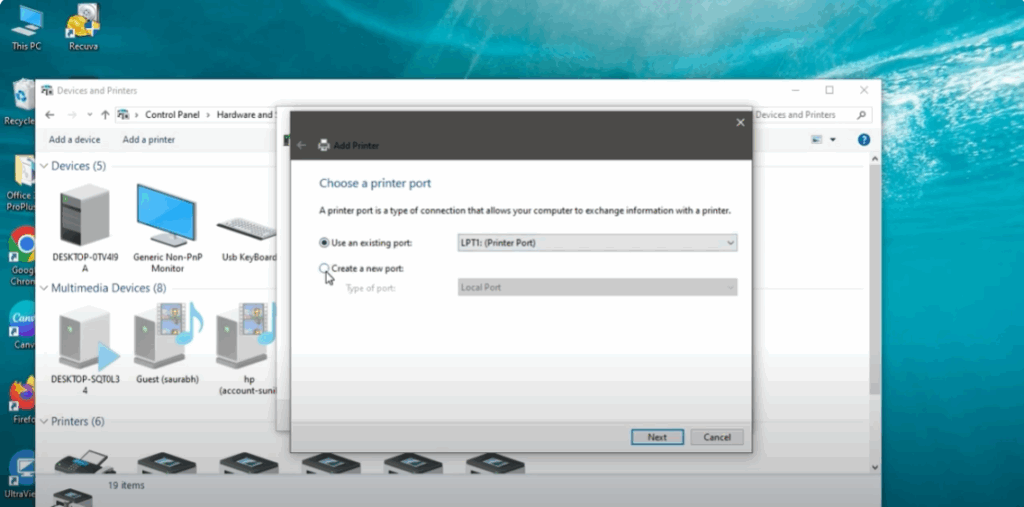Open Help with the blue question mark icon

point(864,140)
